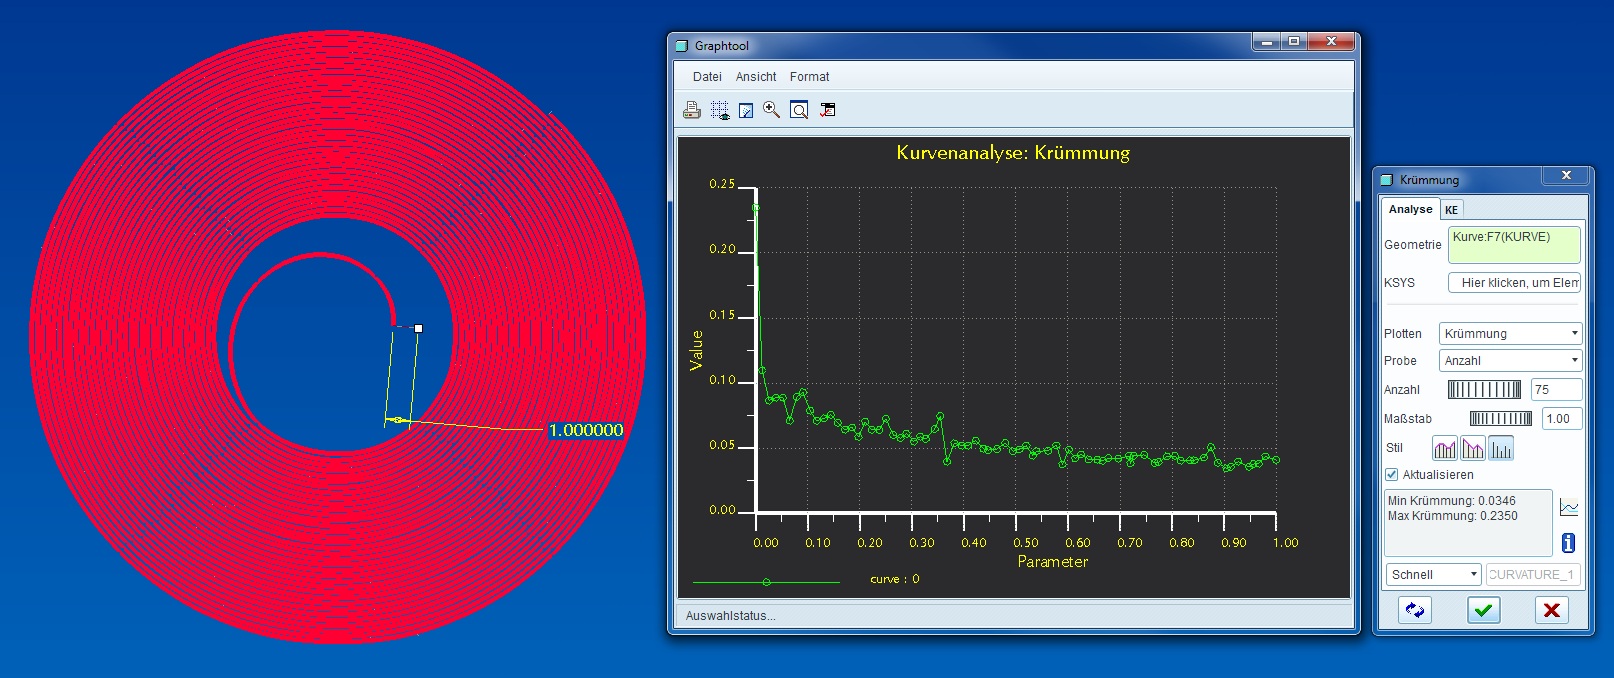Click the repeat analysis arrows button
This screenshot has width=1614, height=678.
[1414, 610]
